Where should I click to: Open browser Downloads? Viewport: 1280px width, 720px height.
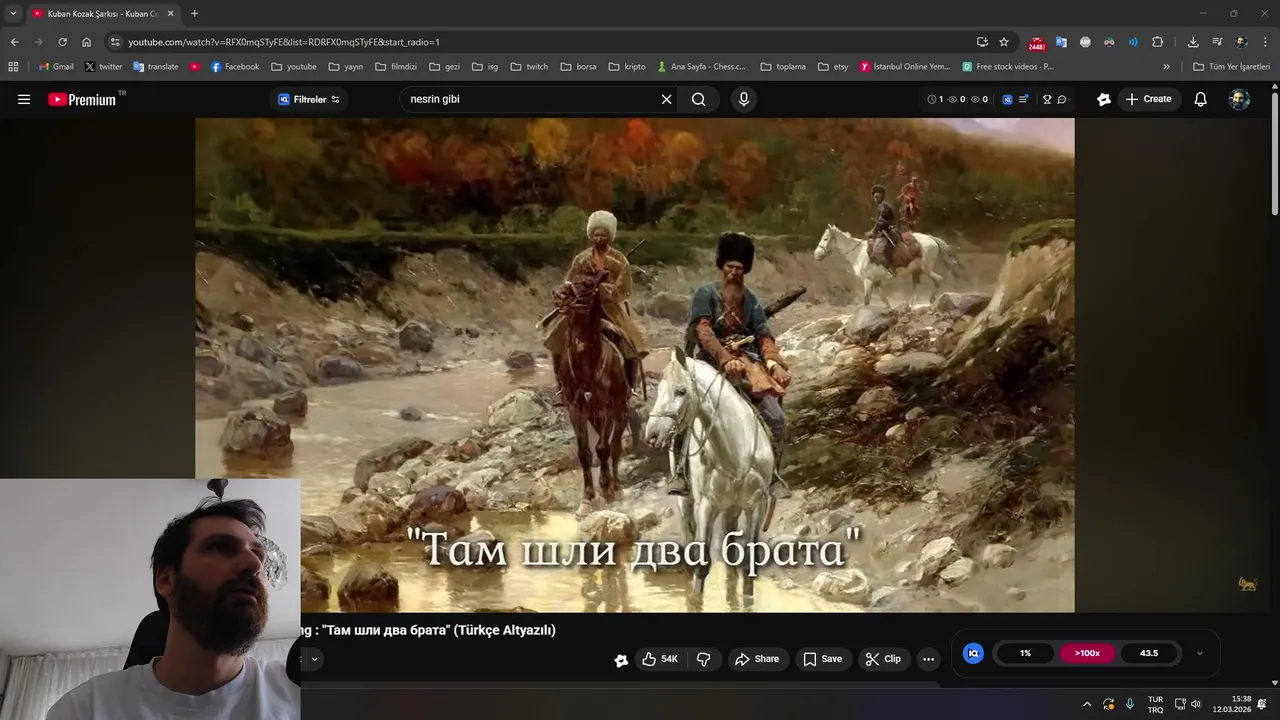click(x=1193, y=42)
